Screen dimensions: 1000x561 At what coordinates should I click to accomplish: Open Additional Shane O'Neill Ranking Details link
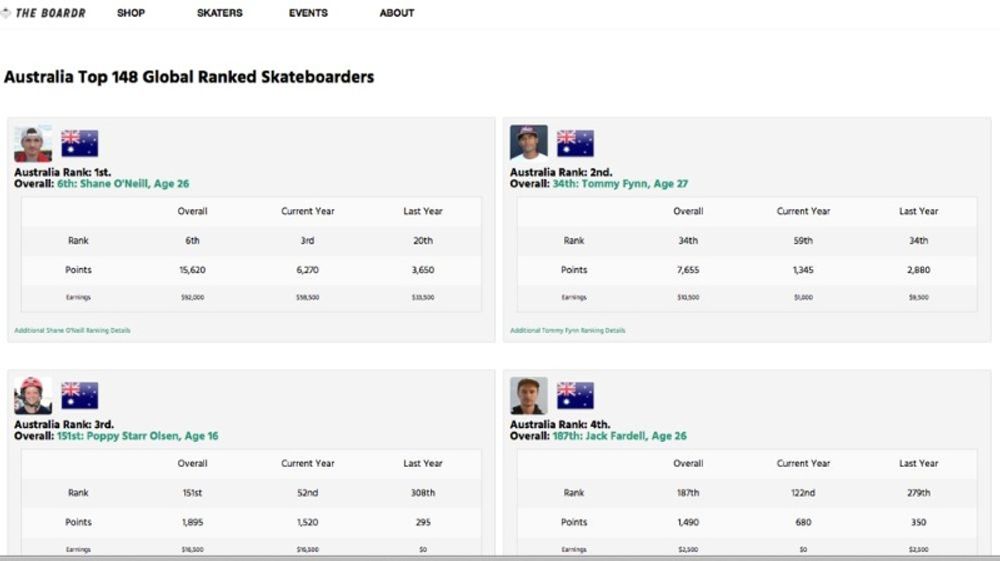coord(72,330)
